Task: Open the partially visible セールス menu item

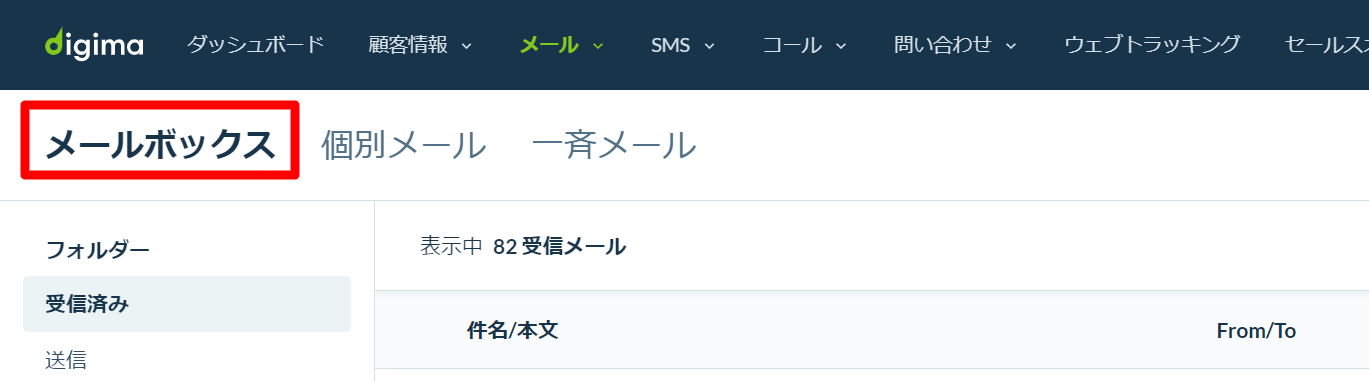Action: 1326,44
